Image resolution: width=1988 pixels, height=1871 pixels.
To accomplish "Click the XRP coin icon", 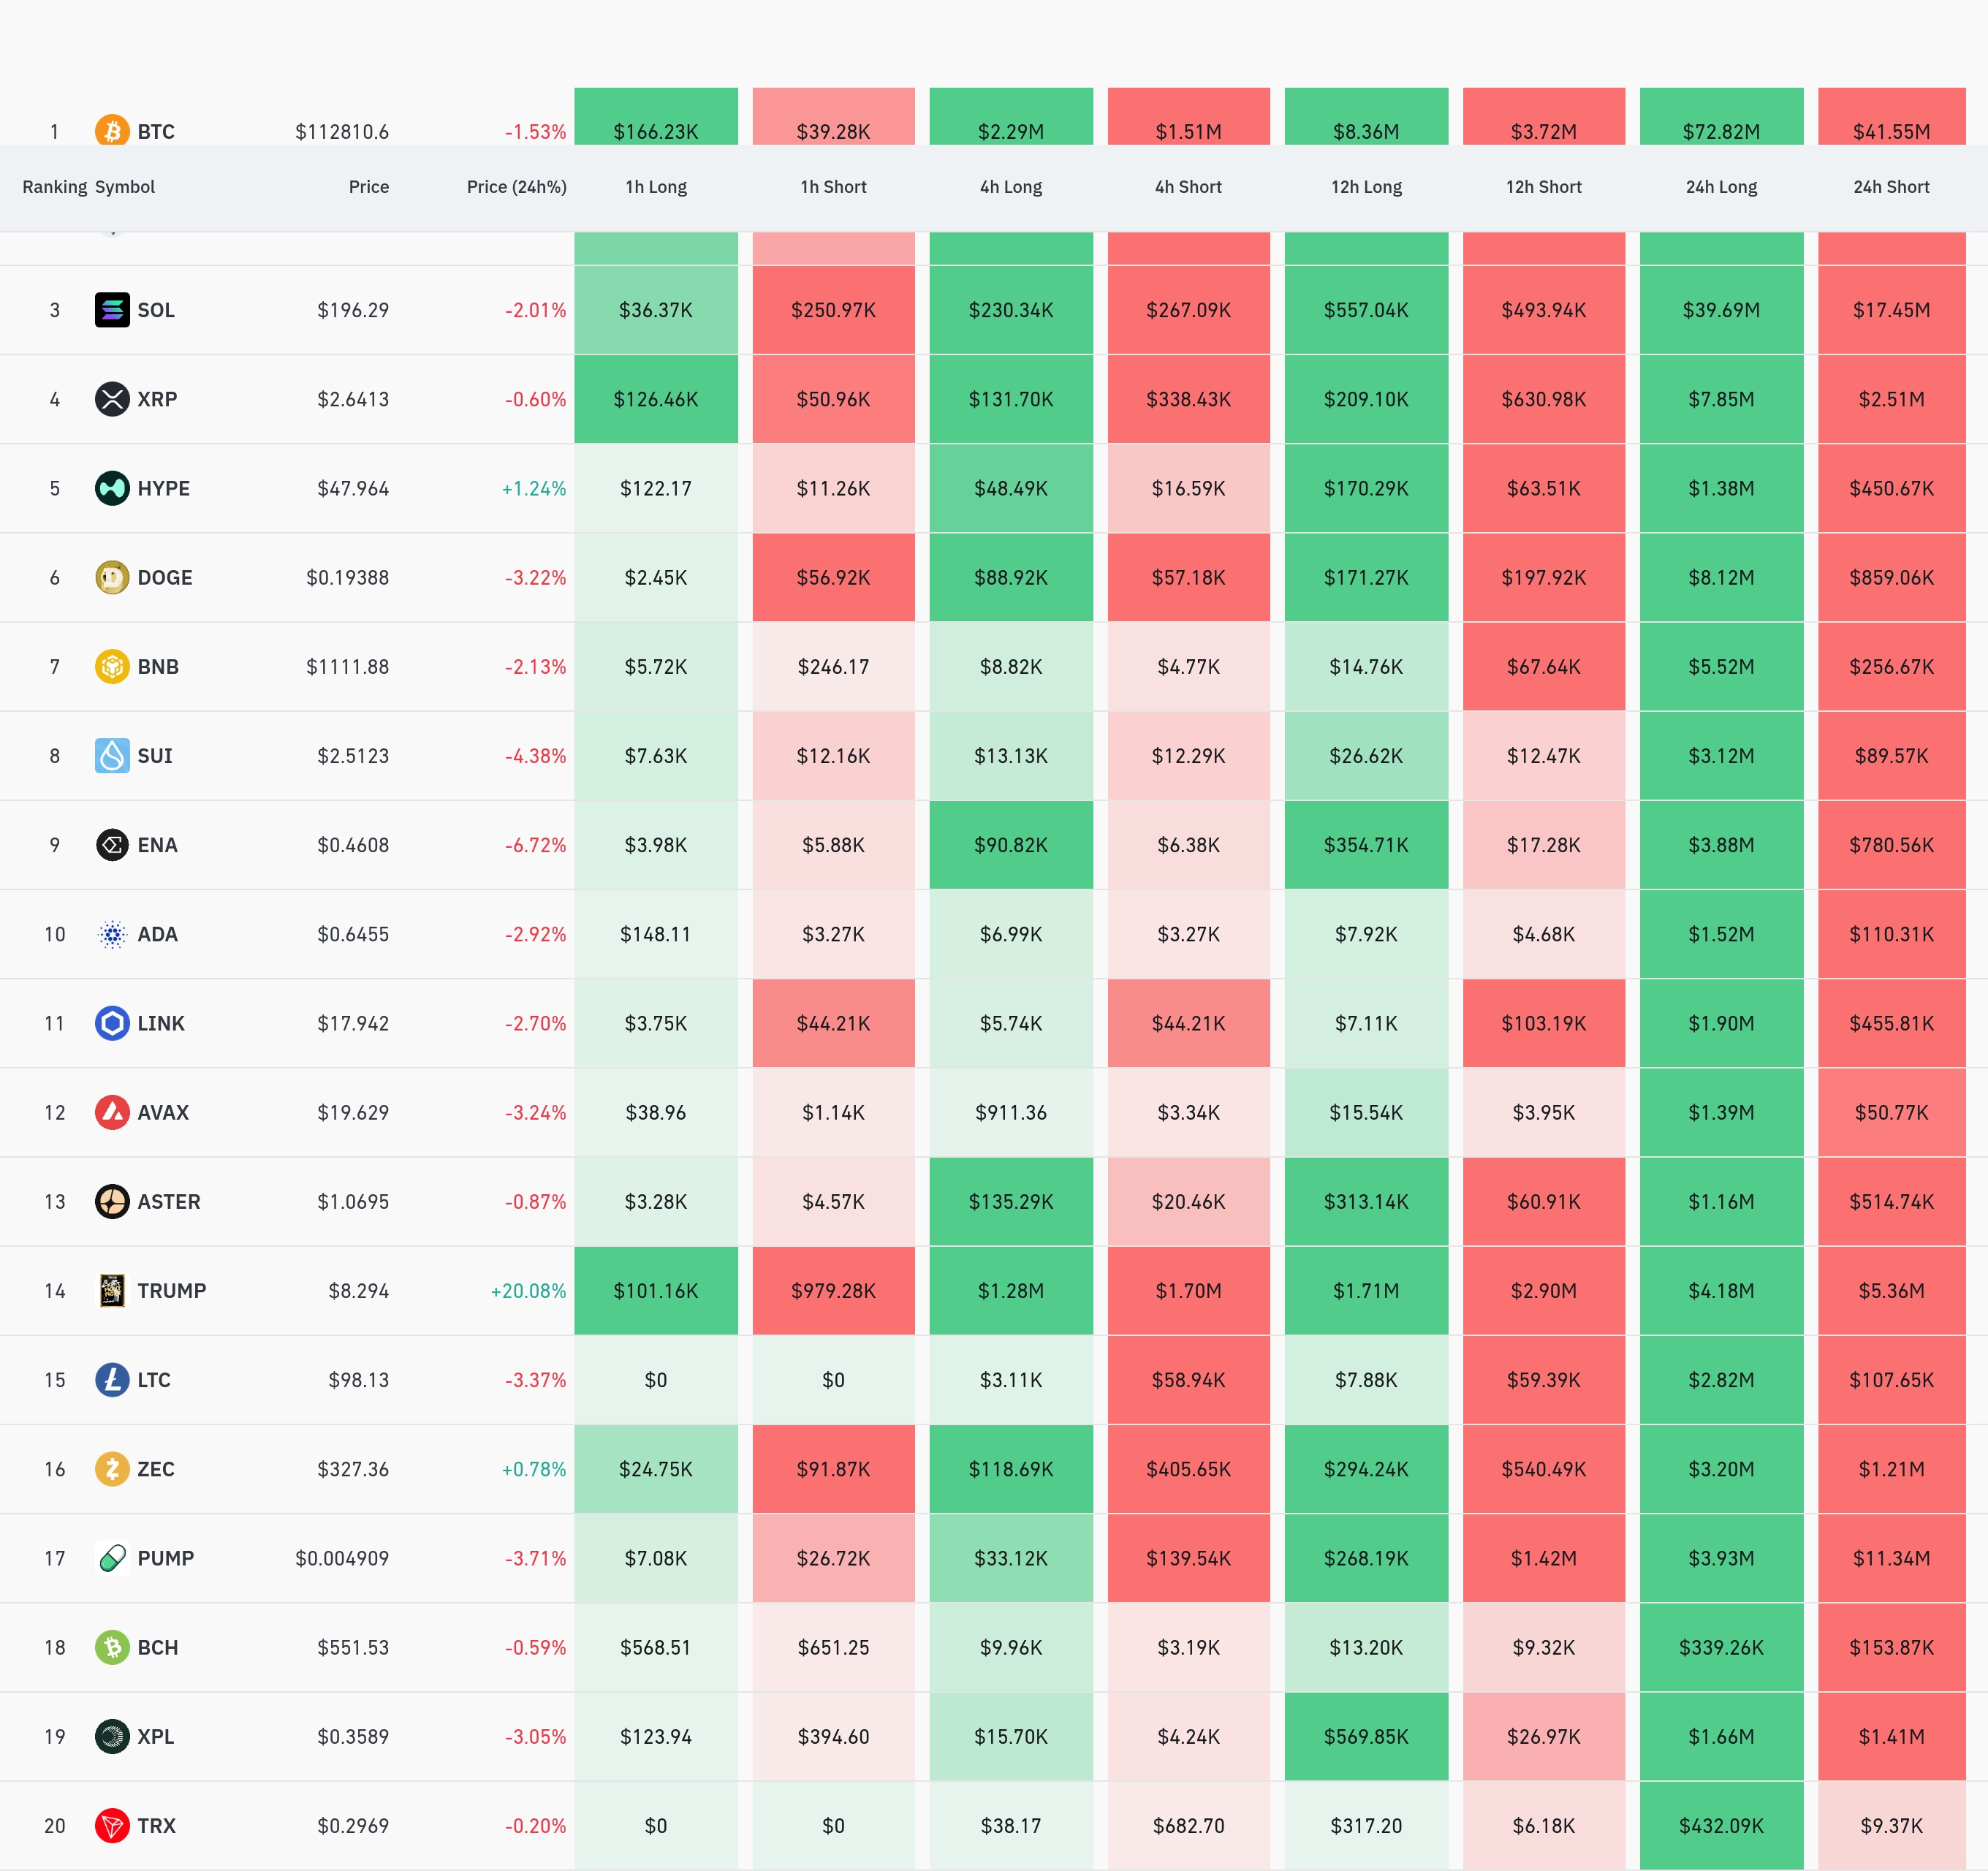I will tap(112, 399).
